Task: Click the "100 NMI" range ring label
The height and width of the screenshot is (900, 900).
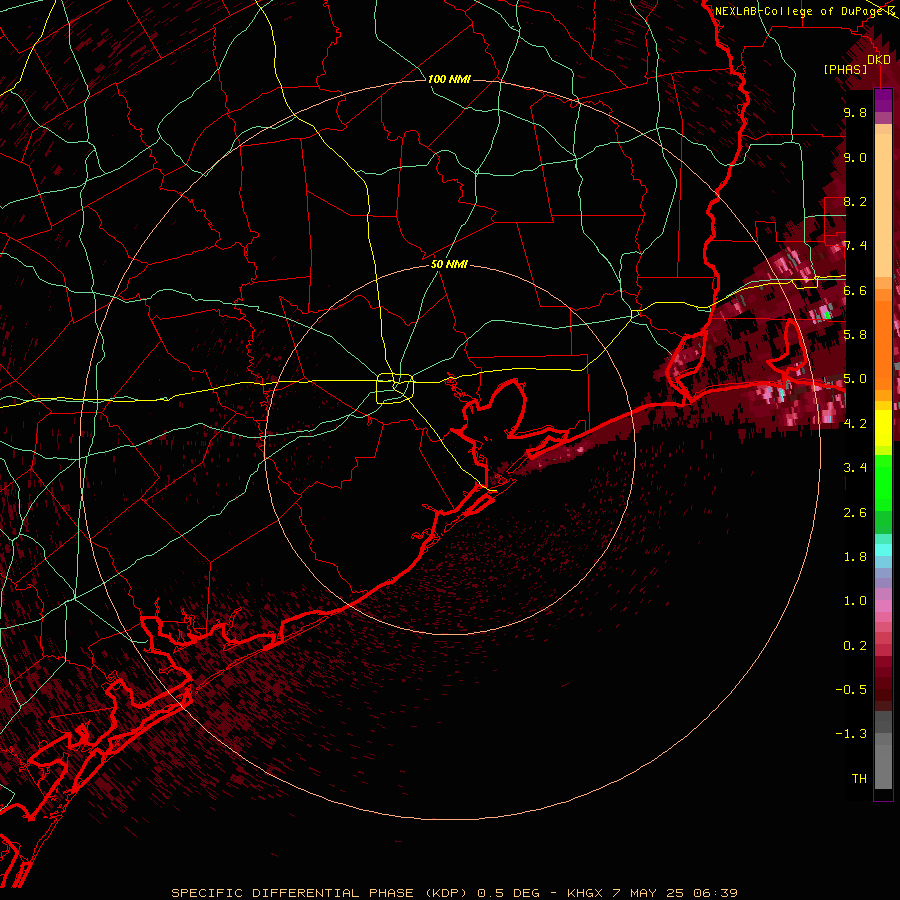Action: [x=449, y=79]
